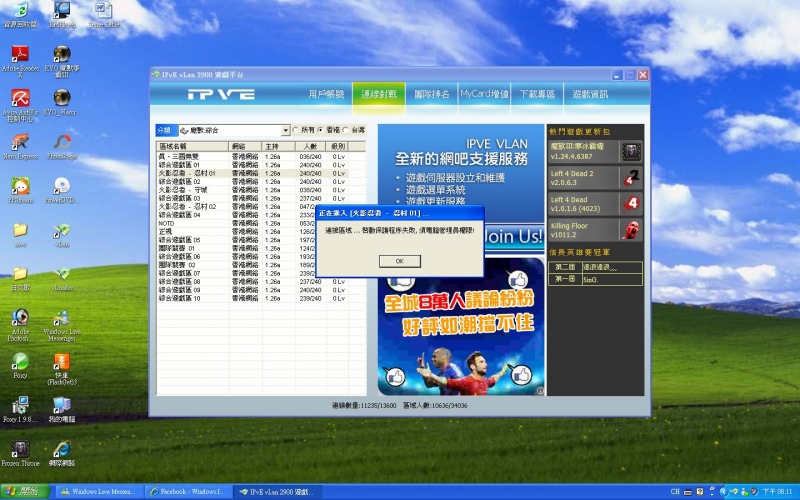Select room 團隊競賽 02
The height and width of the screenshot is (500, 800).
[x=236, y=265]
